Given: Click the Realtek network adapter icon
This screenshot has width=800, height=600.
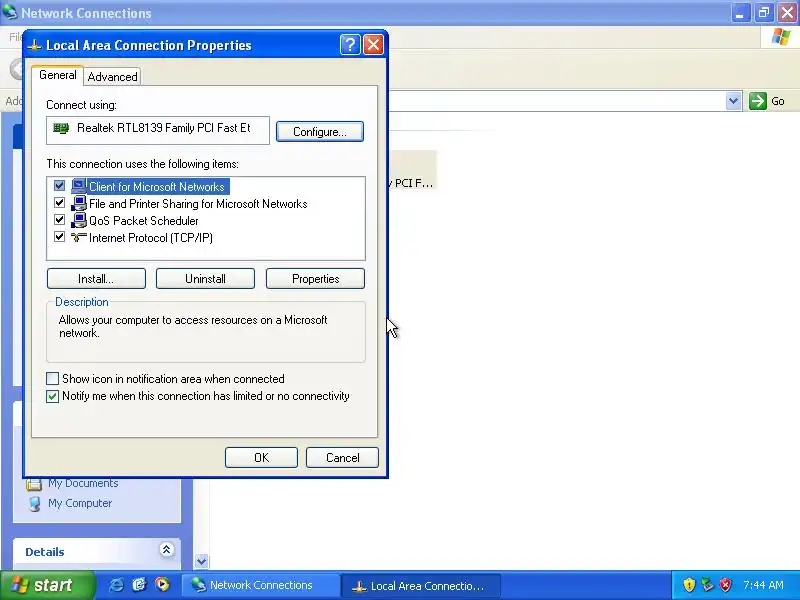Looking at the screenshot, I should point(61,128).
